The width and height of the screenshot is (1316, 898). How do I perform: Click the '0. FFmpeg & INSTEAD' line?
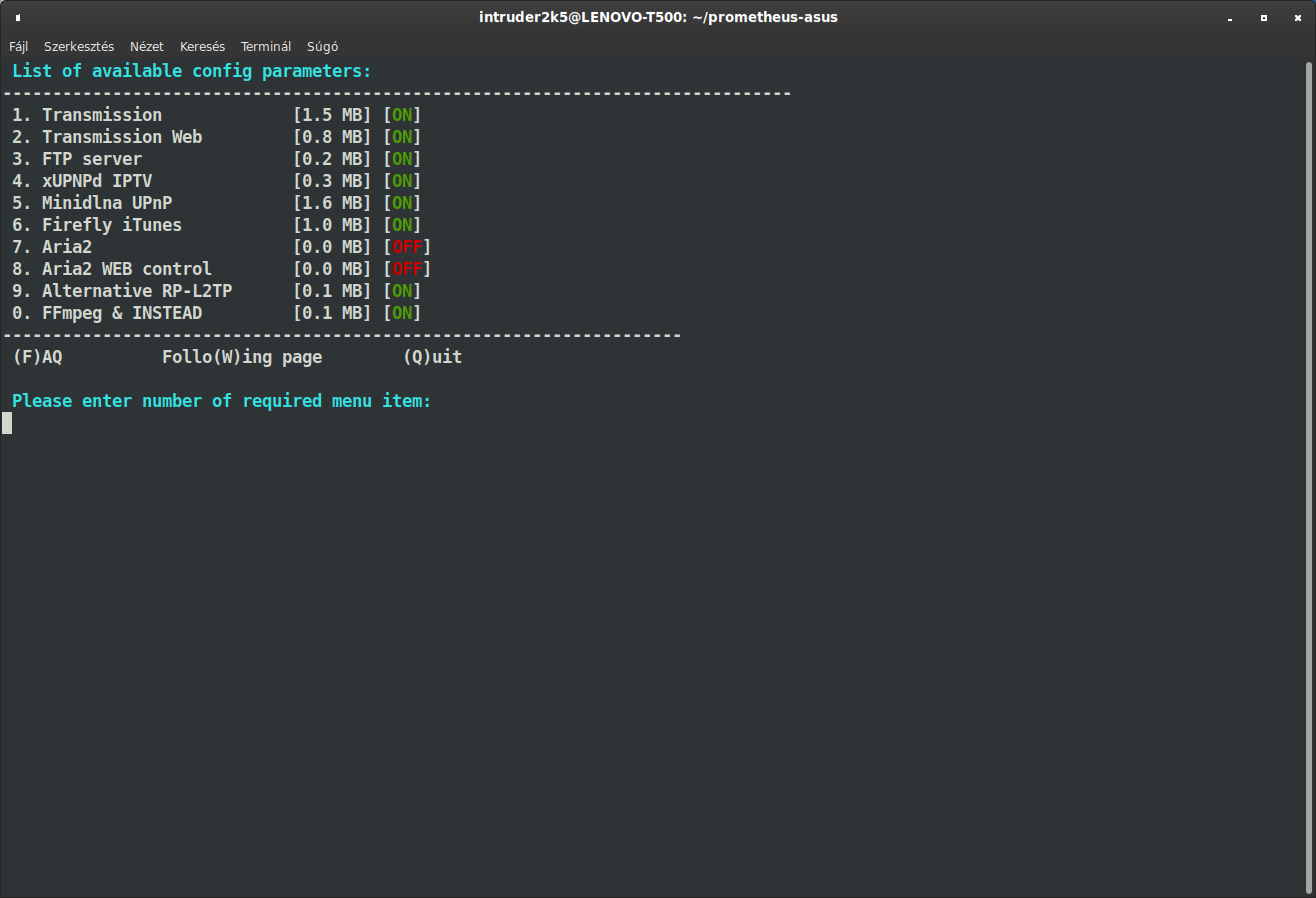[217, 313]
